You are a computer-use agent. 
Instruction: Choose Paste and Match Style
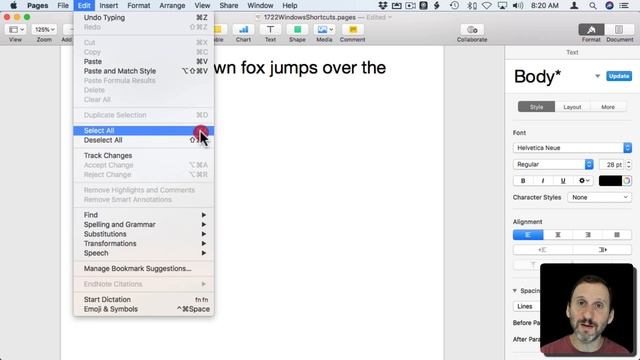click(x=144, y=71)
